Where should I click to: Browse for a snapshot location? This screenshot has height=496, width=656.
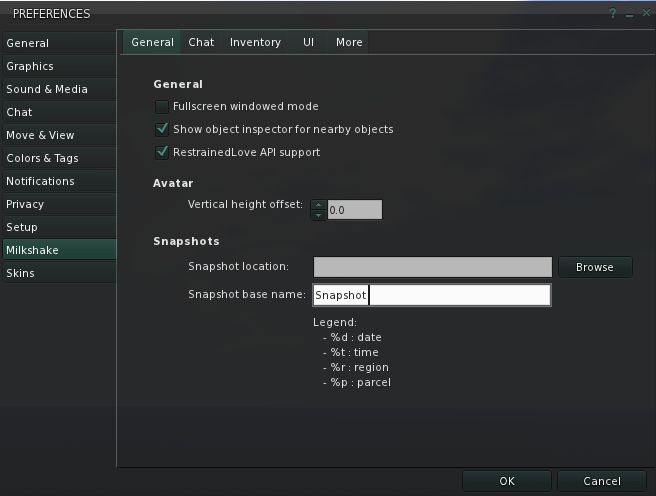594,267
